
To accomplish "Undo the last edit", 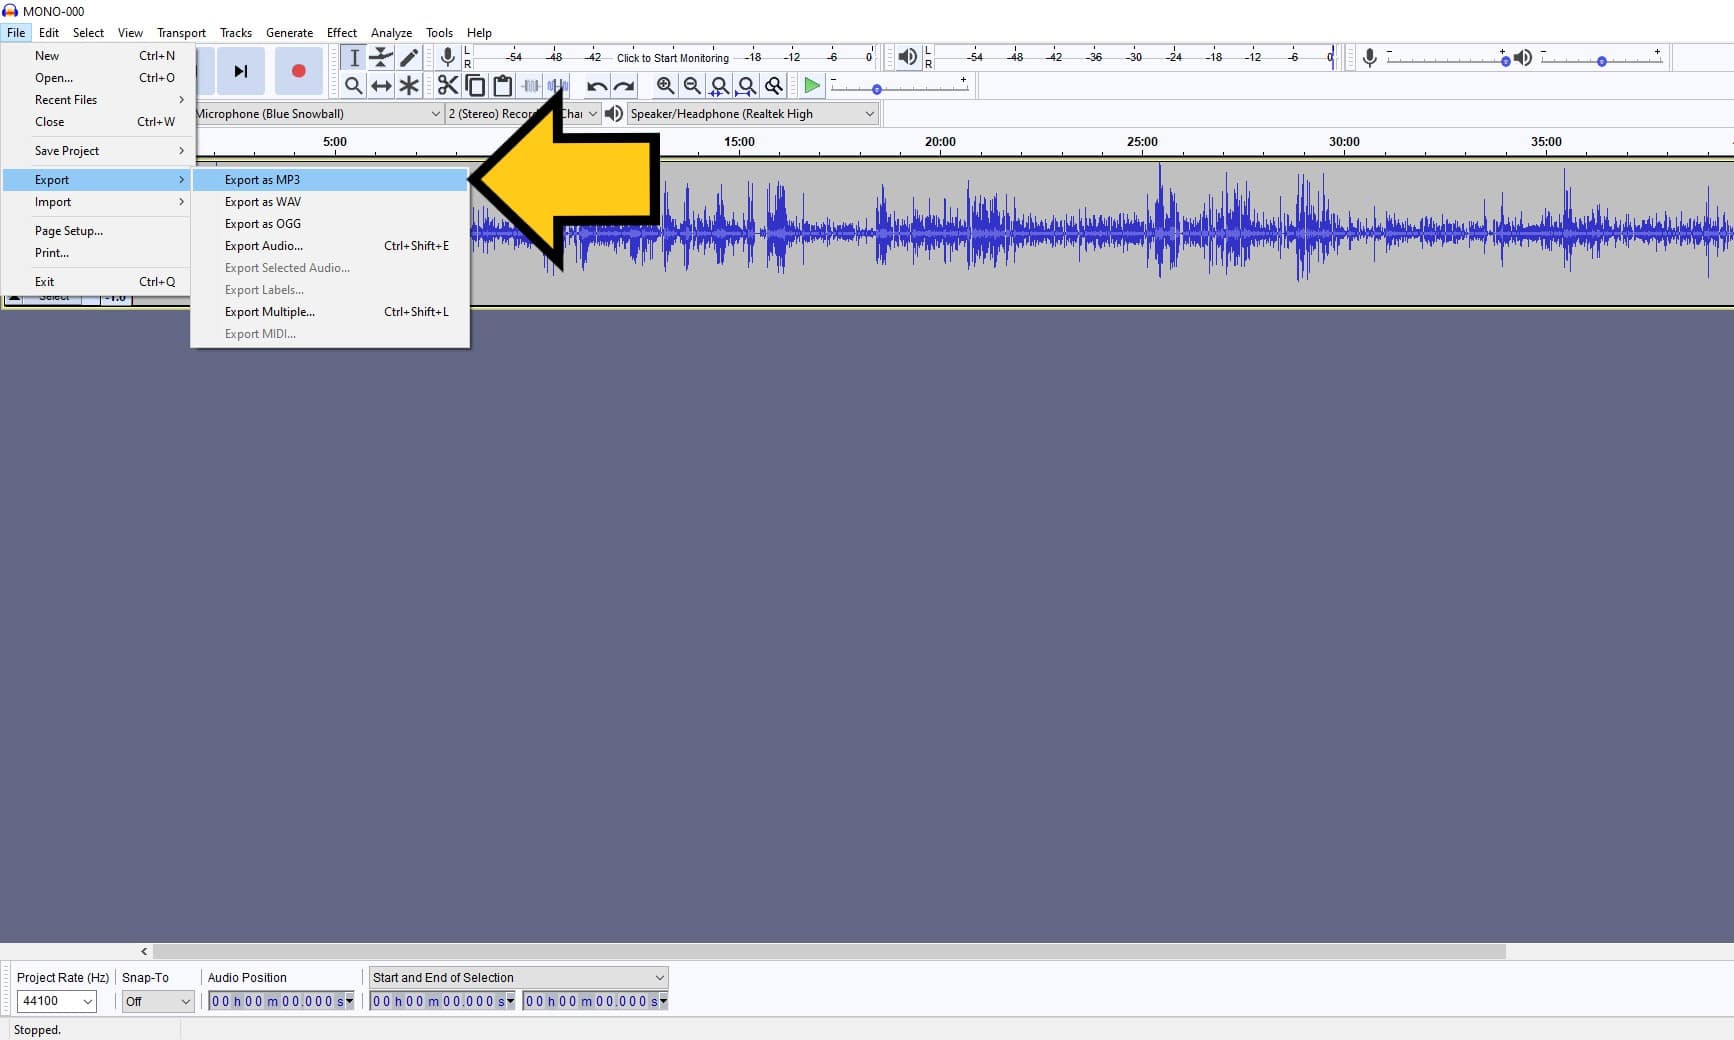I will coord(595,86).
